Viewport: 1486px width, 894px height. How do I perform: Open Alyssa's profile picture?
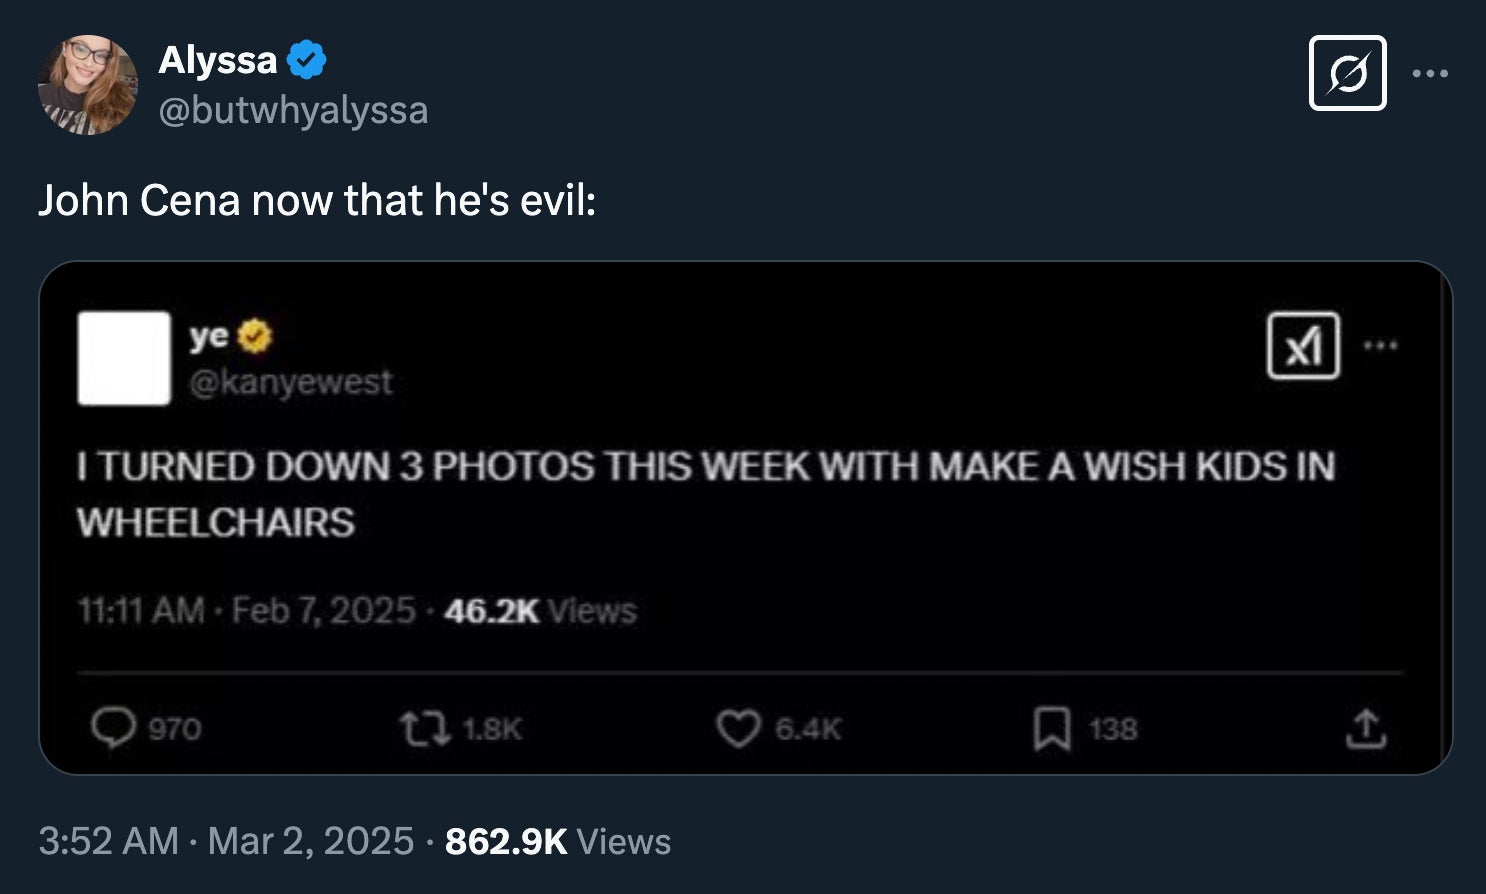tap(87, 85)
